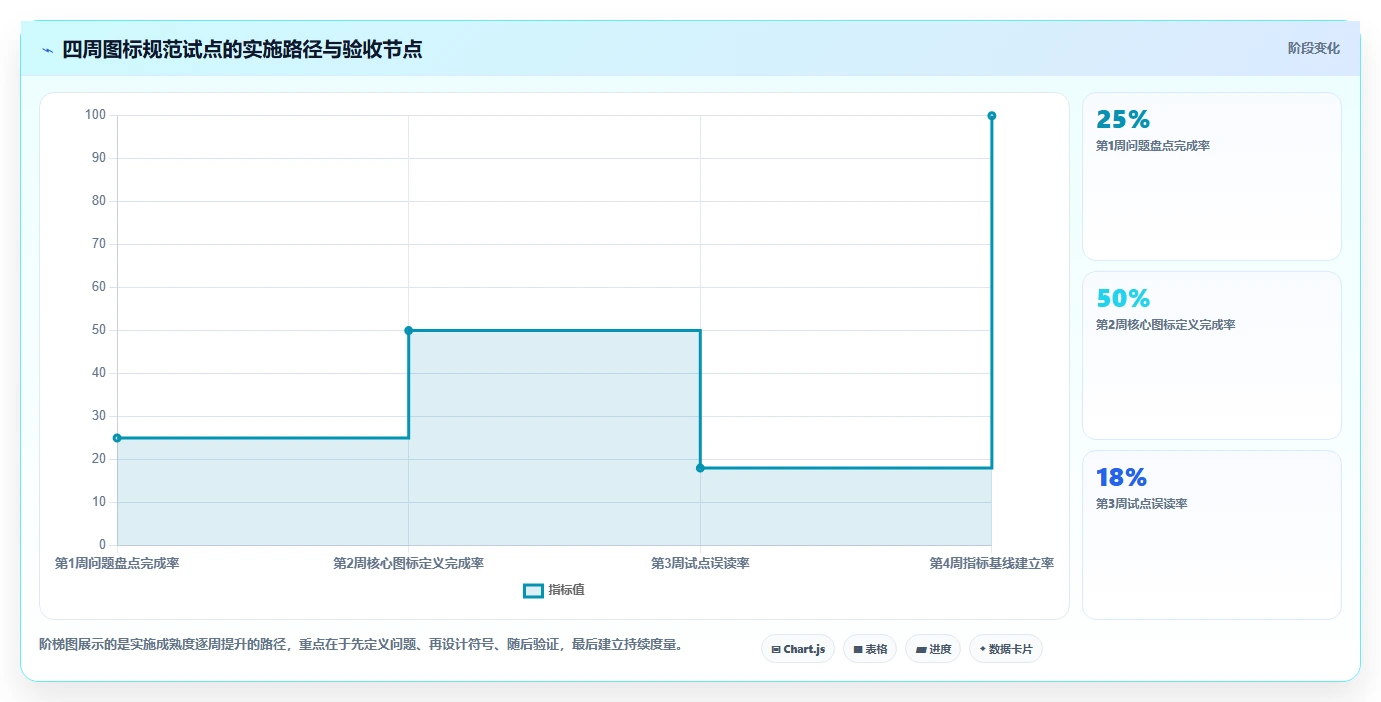Click the week 1 data point at 25
The width and height of the screenshot is (1381, 702).
[117, 438]
